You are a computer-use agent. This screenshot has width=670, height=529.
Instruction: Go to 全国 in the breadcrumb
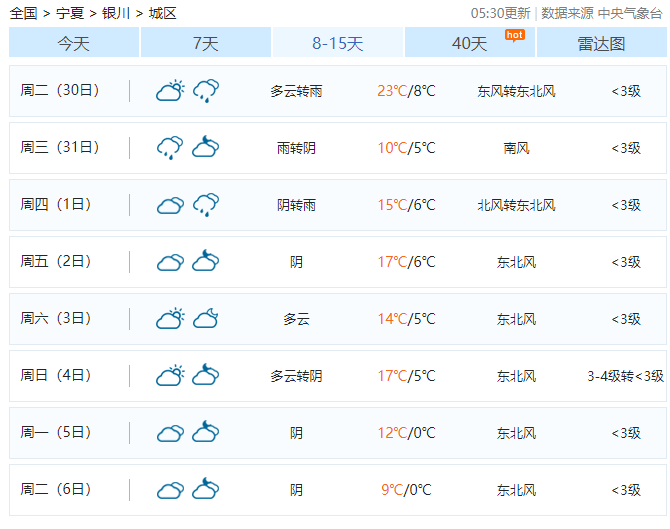[23, 13]
